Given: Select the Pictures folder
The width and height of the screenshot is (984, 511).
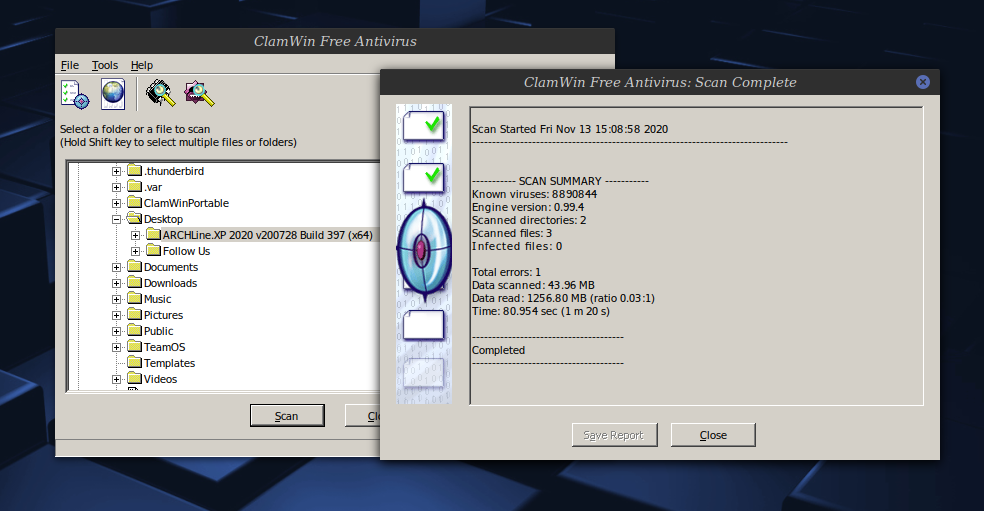Looking at the screenshot, I should point(163,315).
